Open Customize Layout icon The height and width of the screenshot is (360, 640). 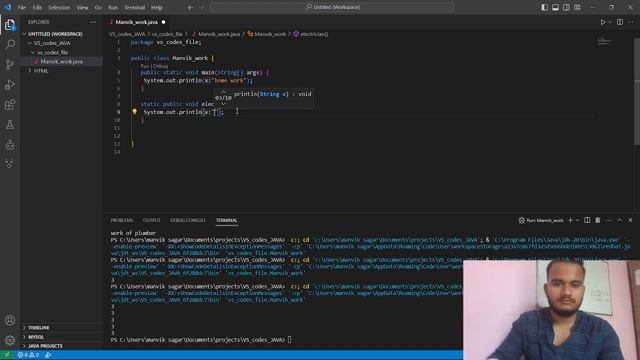click(x=577, y=7)
